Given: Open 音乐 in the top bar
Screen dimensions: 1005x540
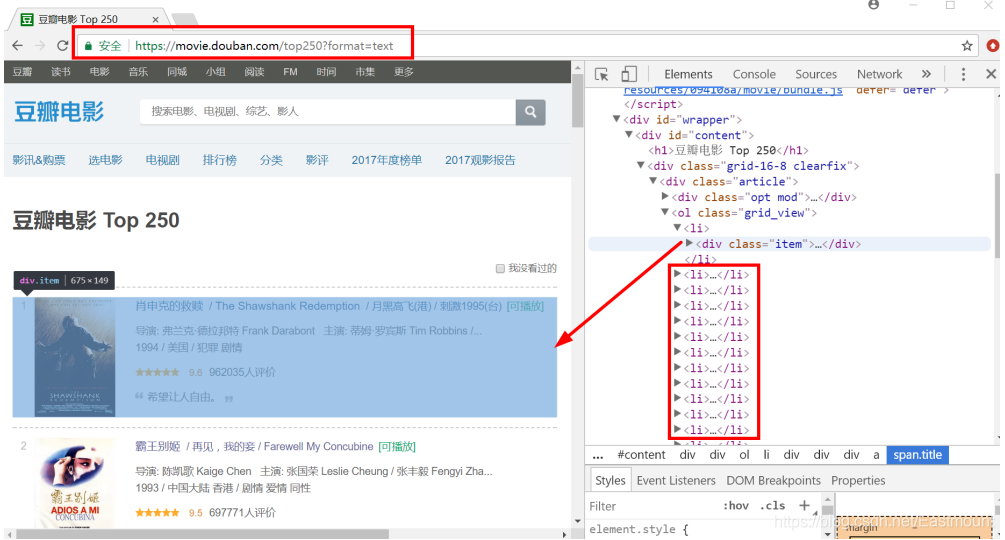Looking at the screenshot, I should point(138,72).
